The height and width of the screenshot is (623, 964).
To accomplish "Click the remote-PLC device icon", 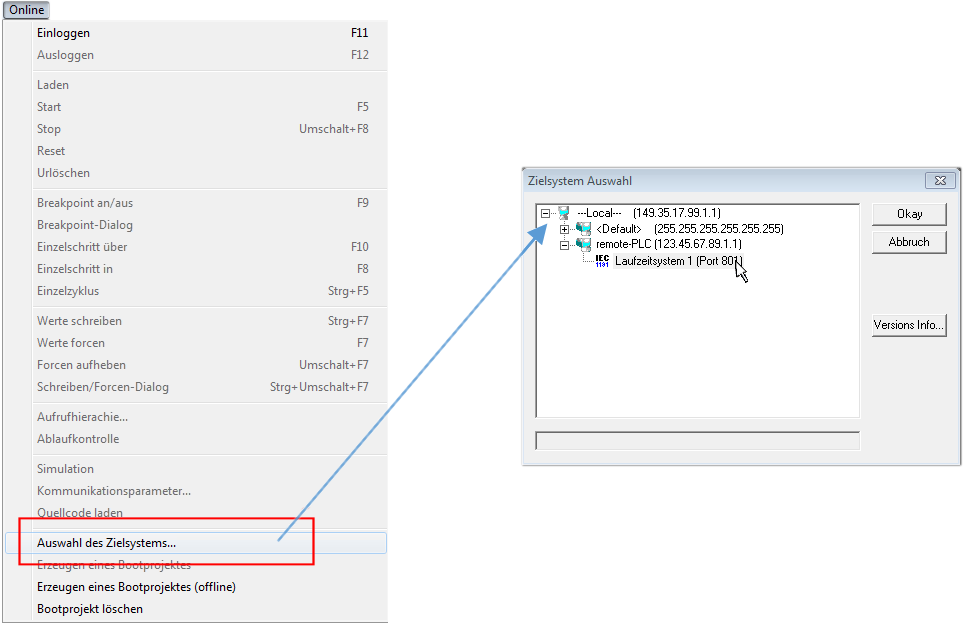I will [583, 244].
